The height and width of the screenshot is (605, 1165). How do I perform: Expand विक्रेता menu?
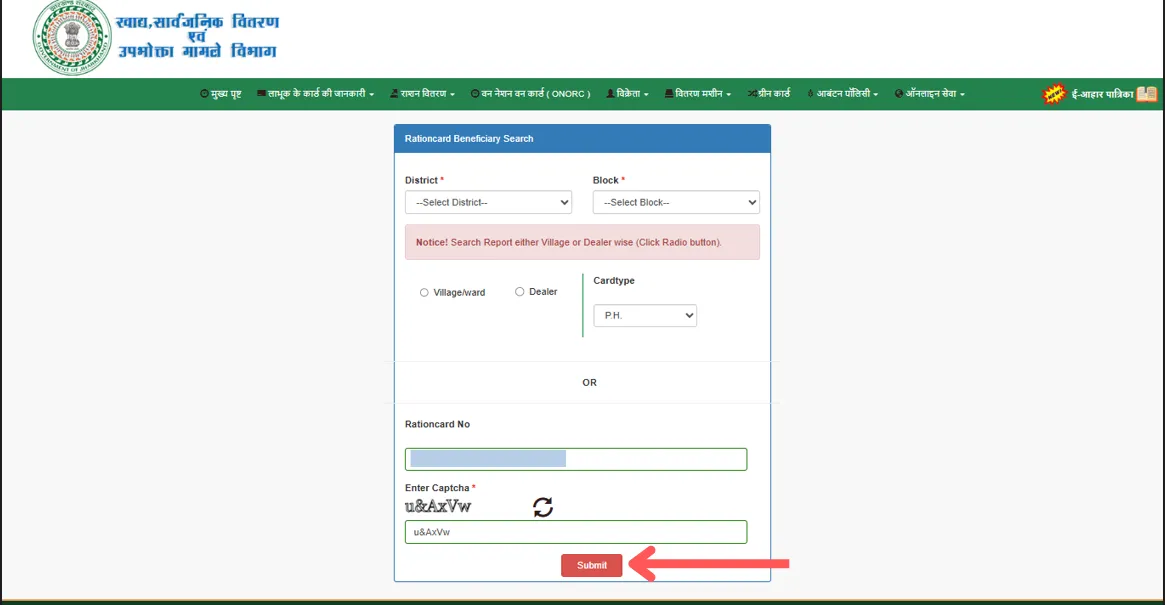tap(628, 94)
